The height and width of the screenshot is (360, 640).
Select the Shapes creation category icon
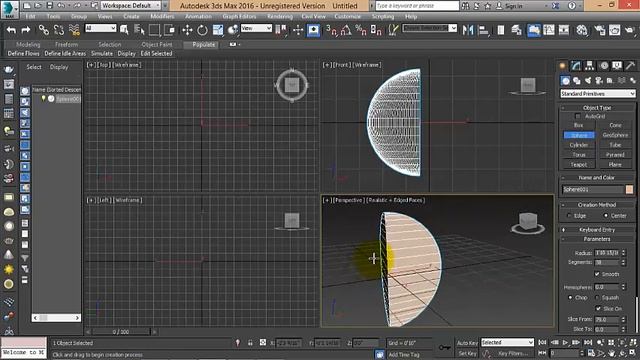pos(577,81)
